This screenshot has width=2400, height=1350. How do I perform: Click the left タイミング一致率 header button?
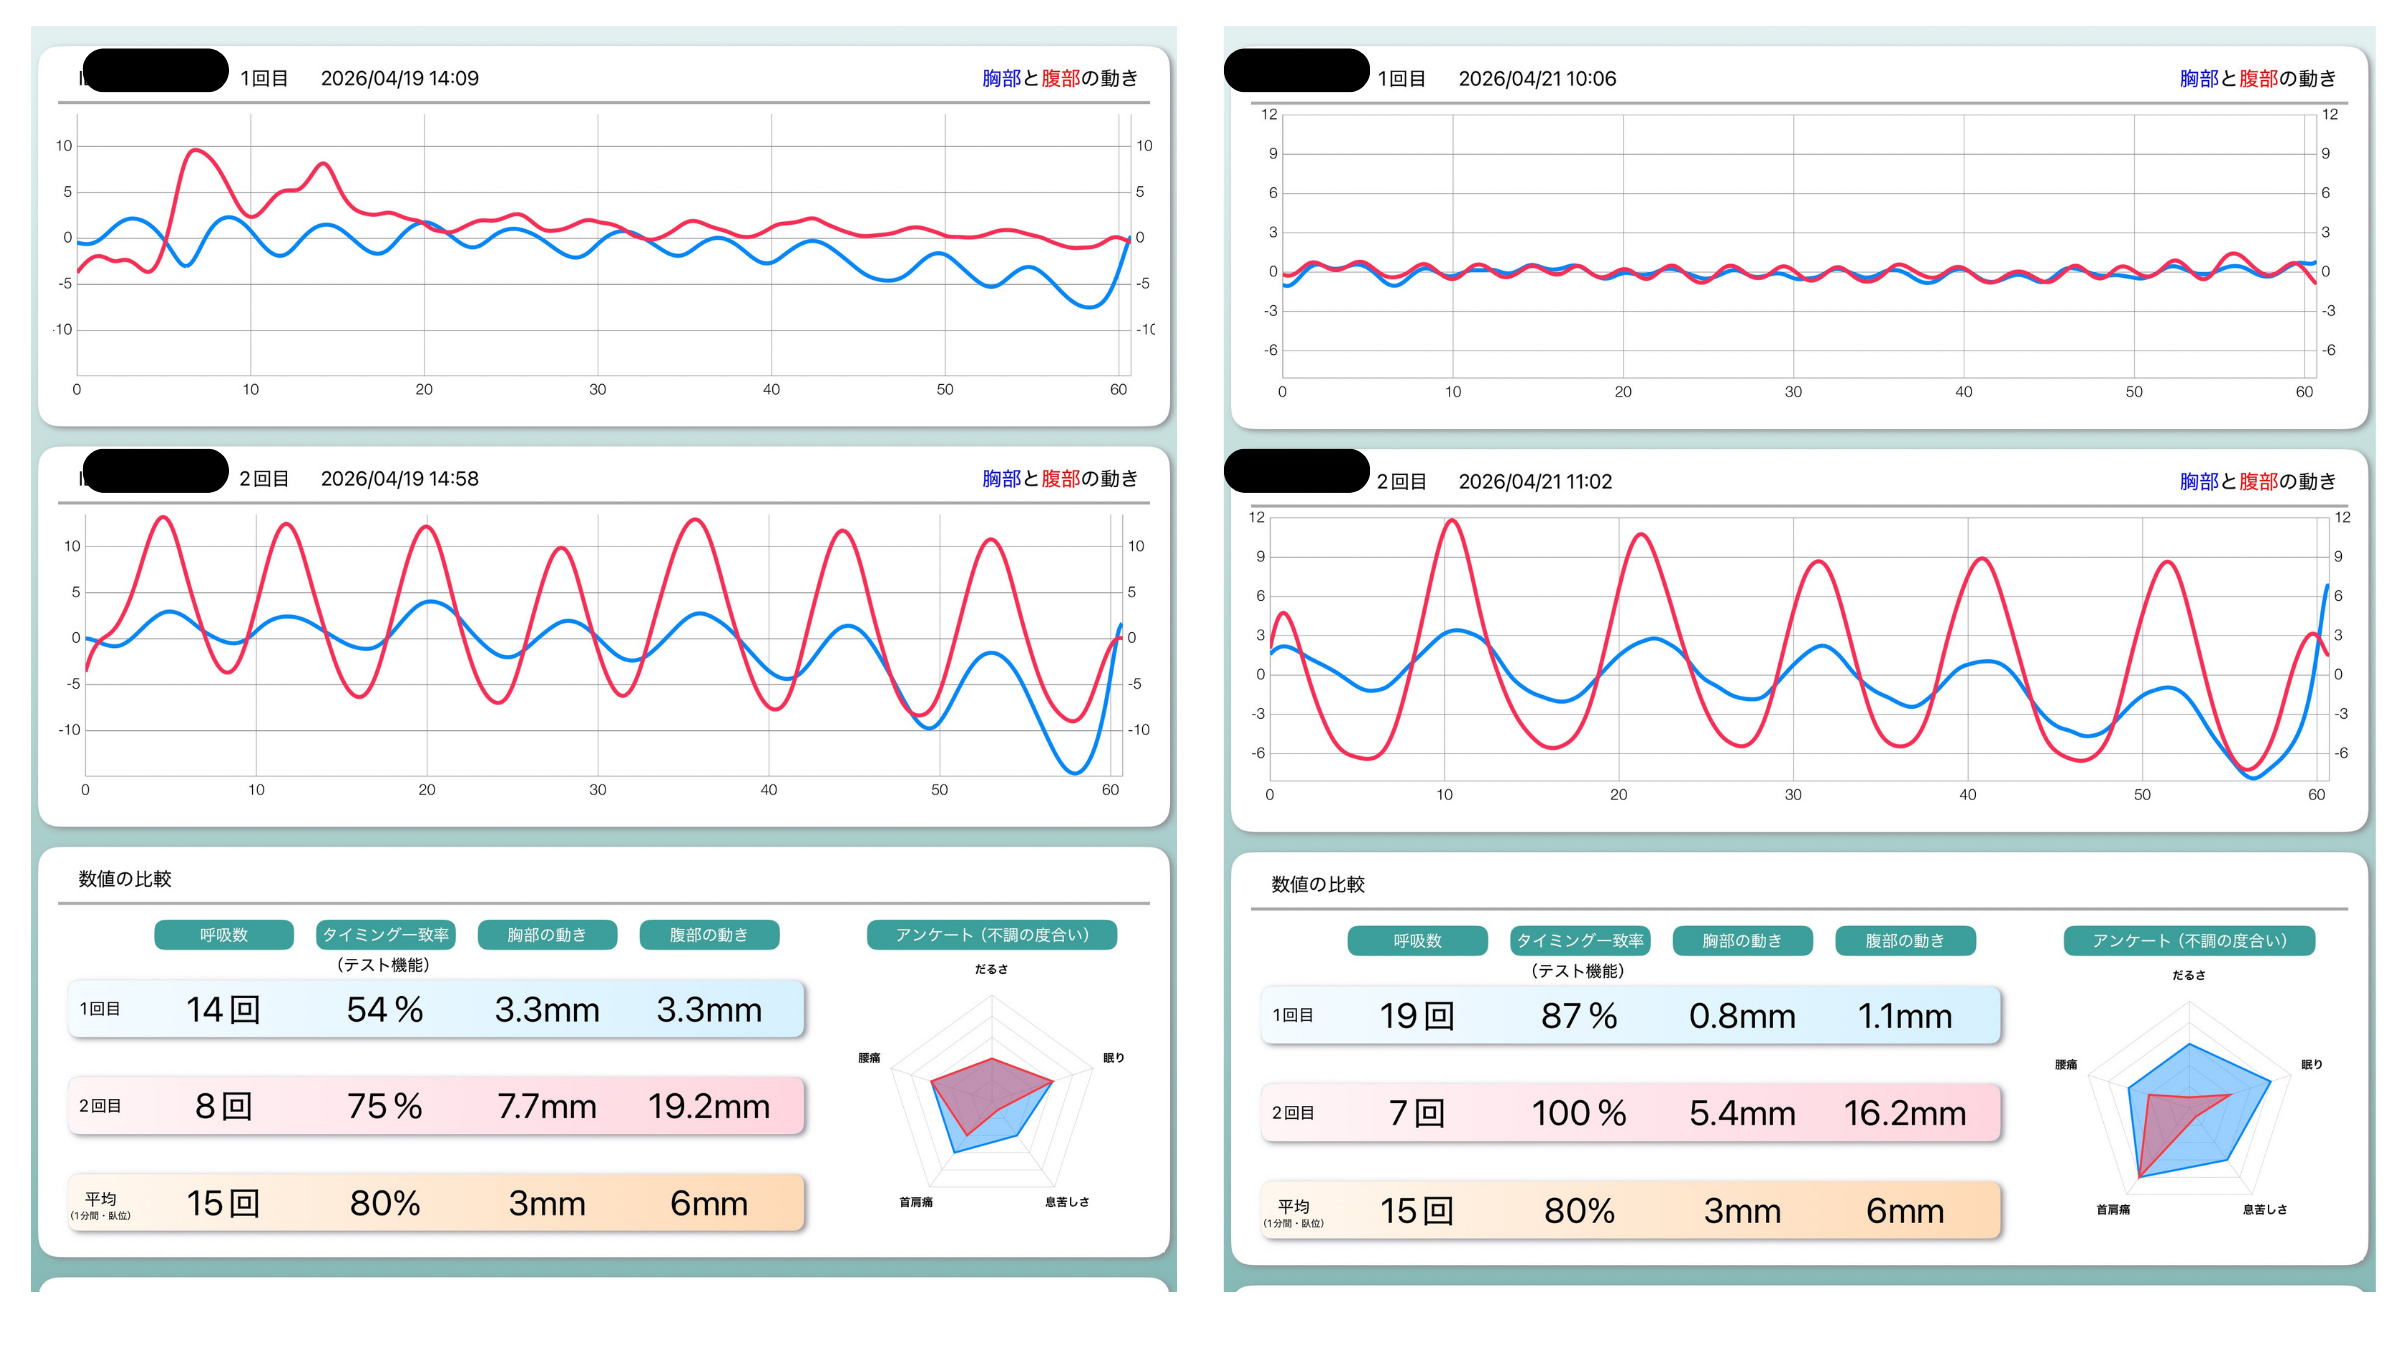[x=385, y=935]
